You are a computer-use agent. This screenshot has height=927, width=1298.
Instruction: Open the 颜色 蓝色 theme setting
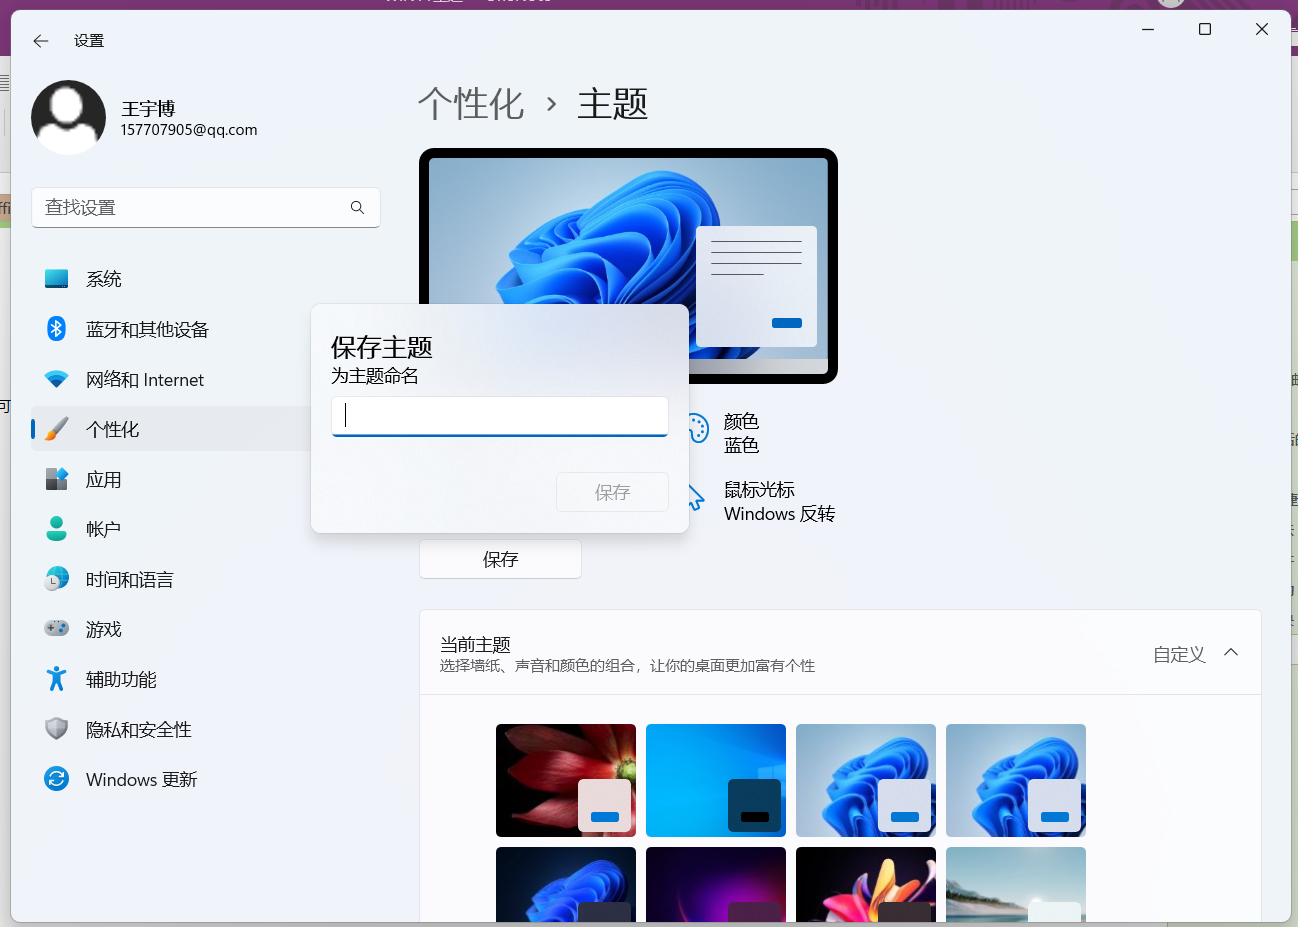click(x=725, y=433)
